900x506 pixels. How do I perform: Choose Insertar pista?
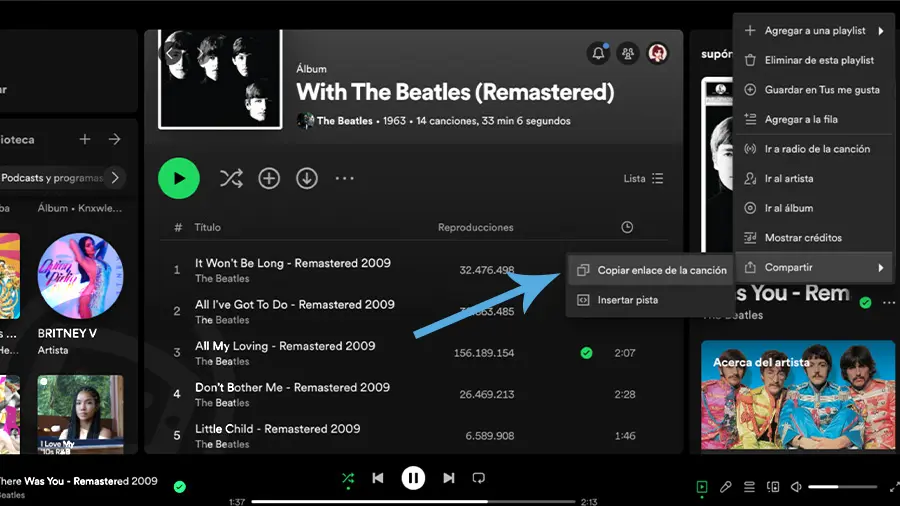[x=649, y=300]
